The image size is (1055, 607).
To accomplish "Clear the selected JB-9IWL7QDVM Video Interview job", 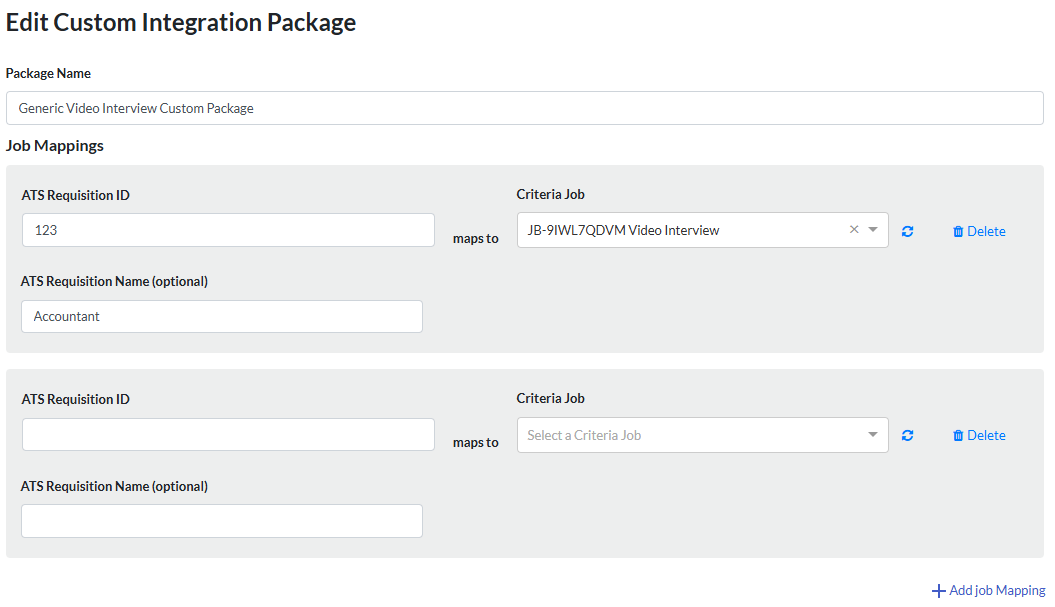I will tap(854, 230).
